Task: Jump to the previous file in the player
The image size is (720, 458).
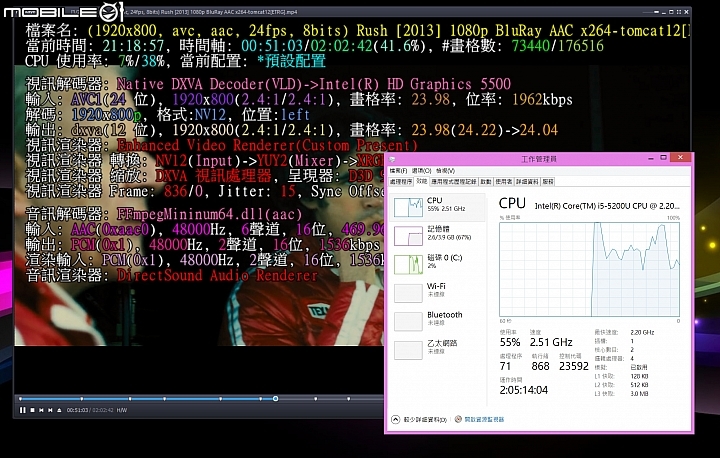Action: pos(41,410)
